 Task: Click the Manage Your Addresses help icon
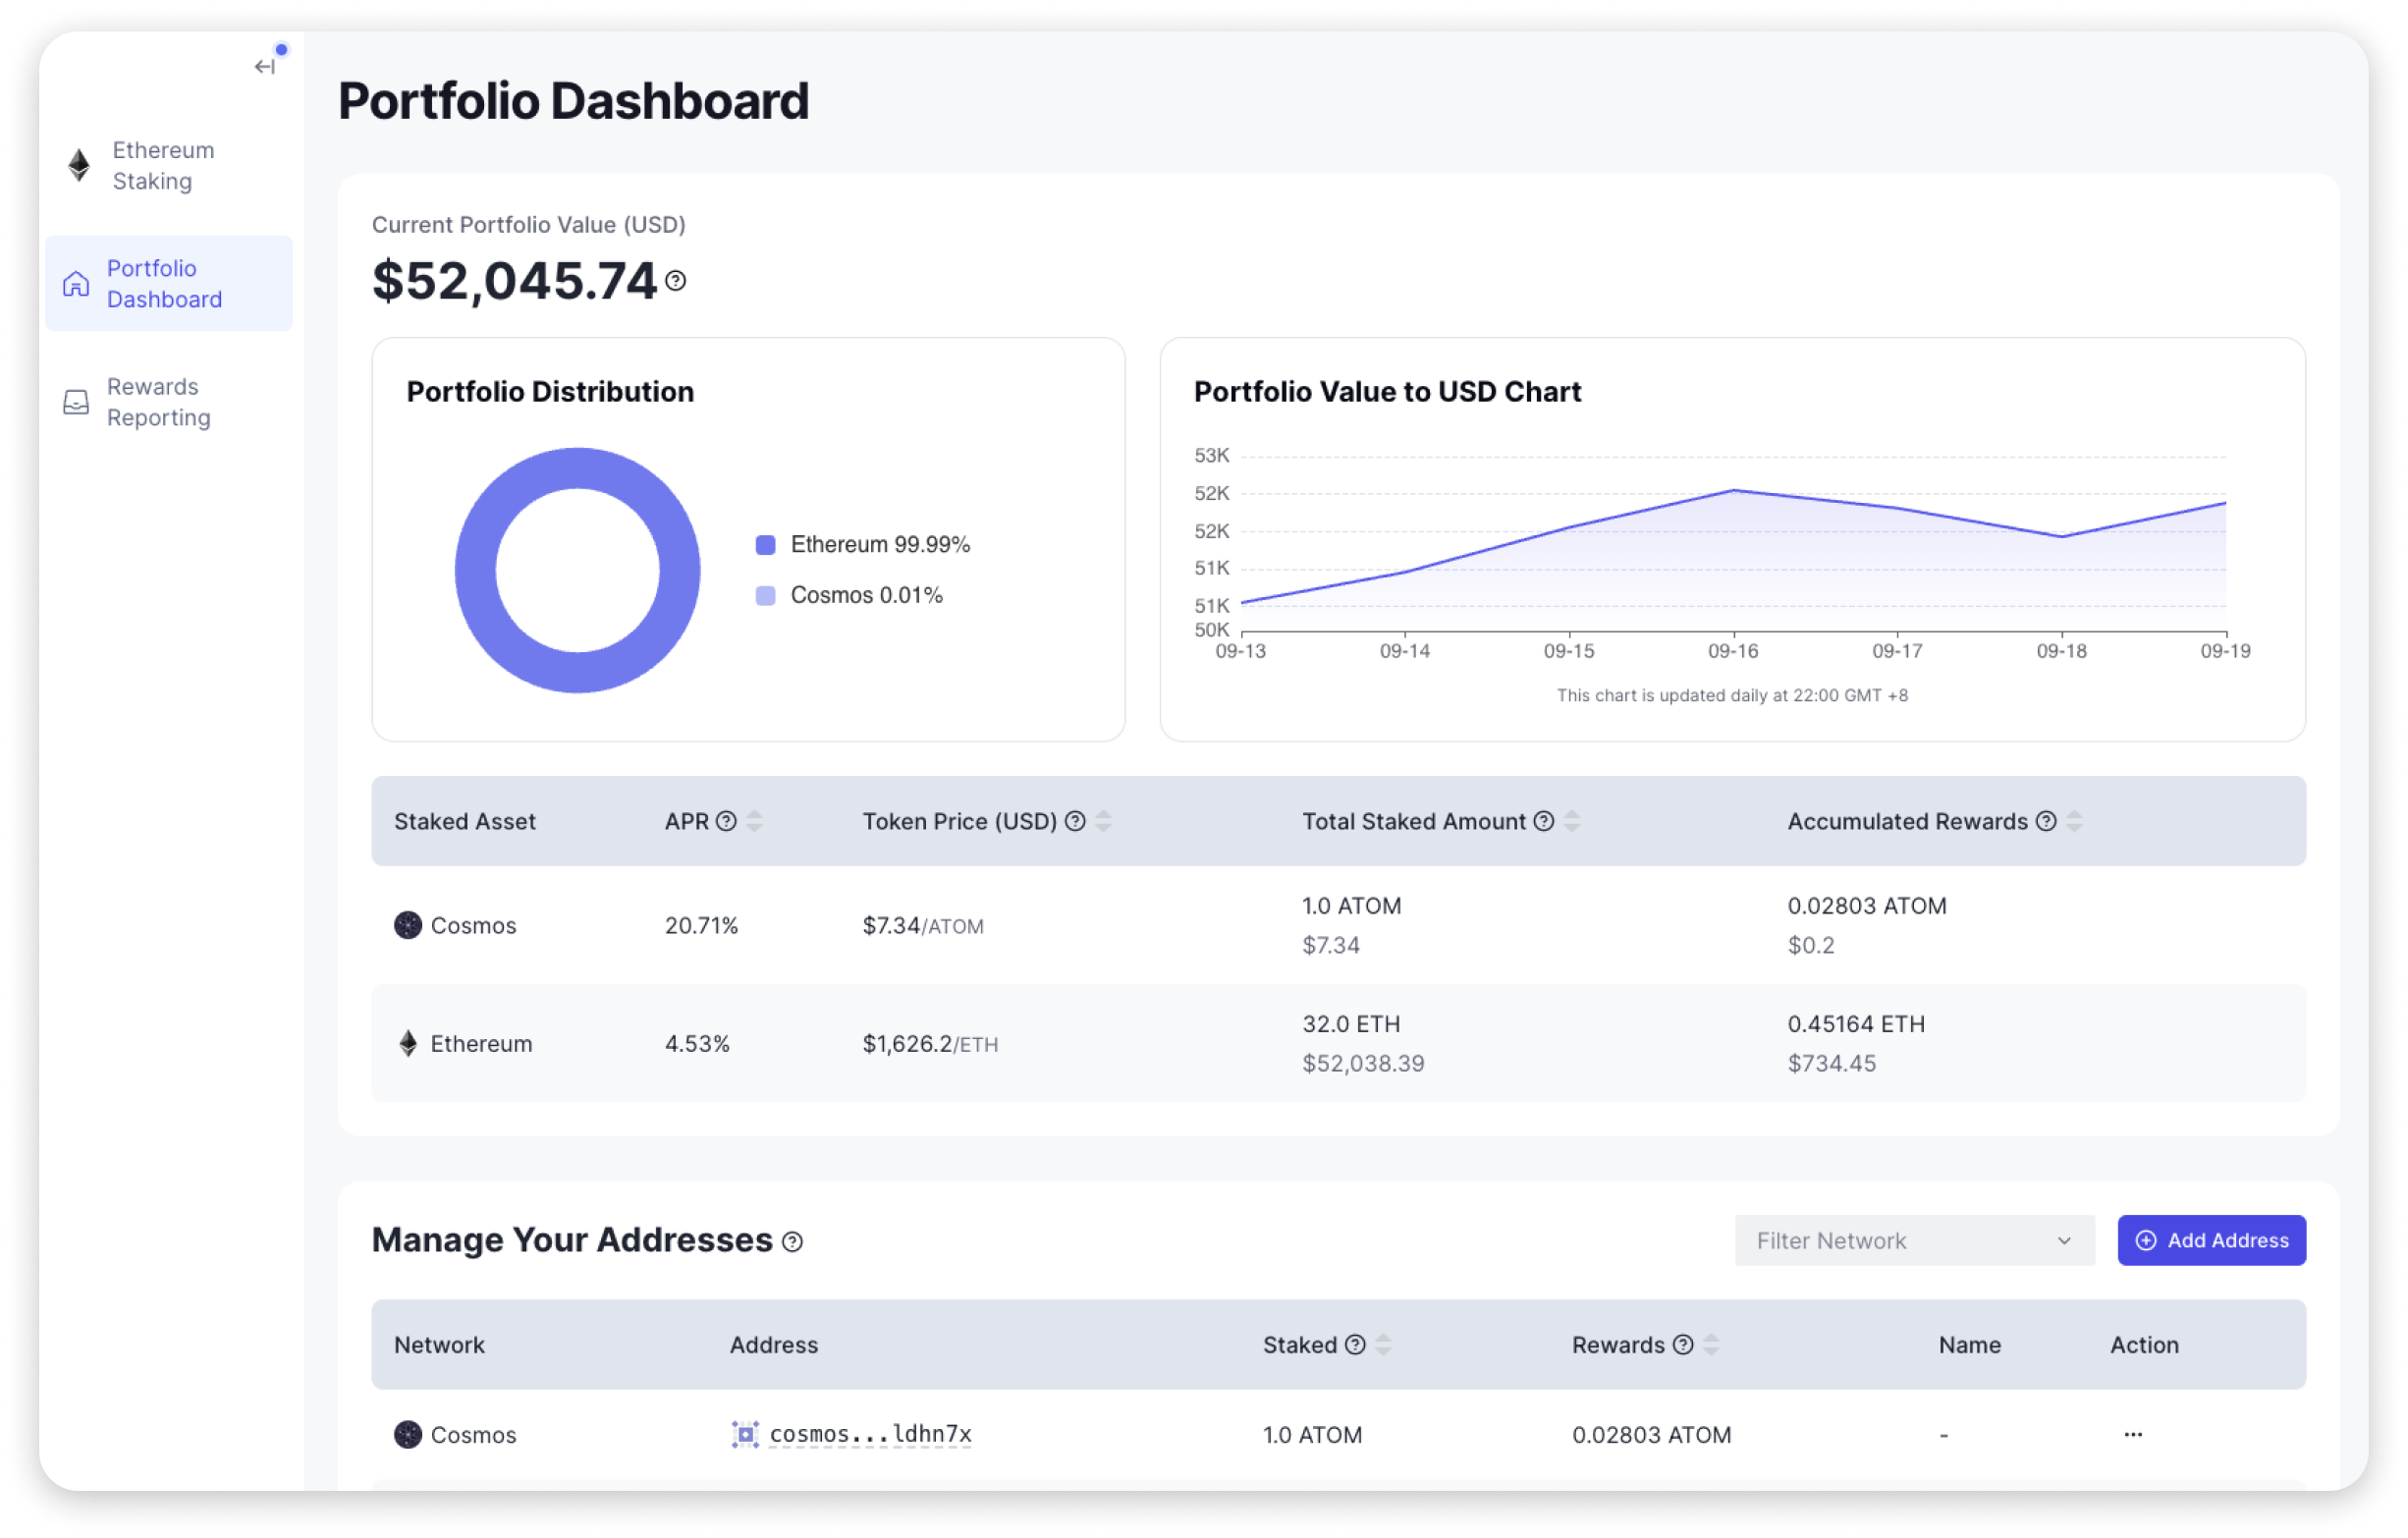tap(793, 1242)
